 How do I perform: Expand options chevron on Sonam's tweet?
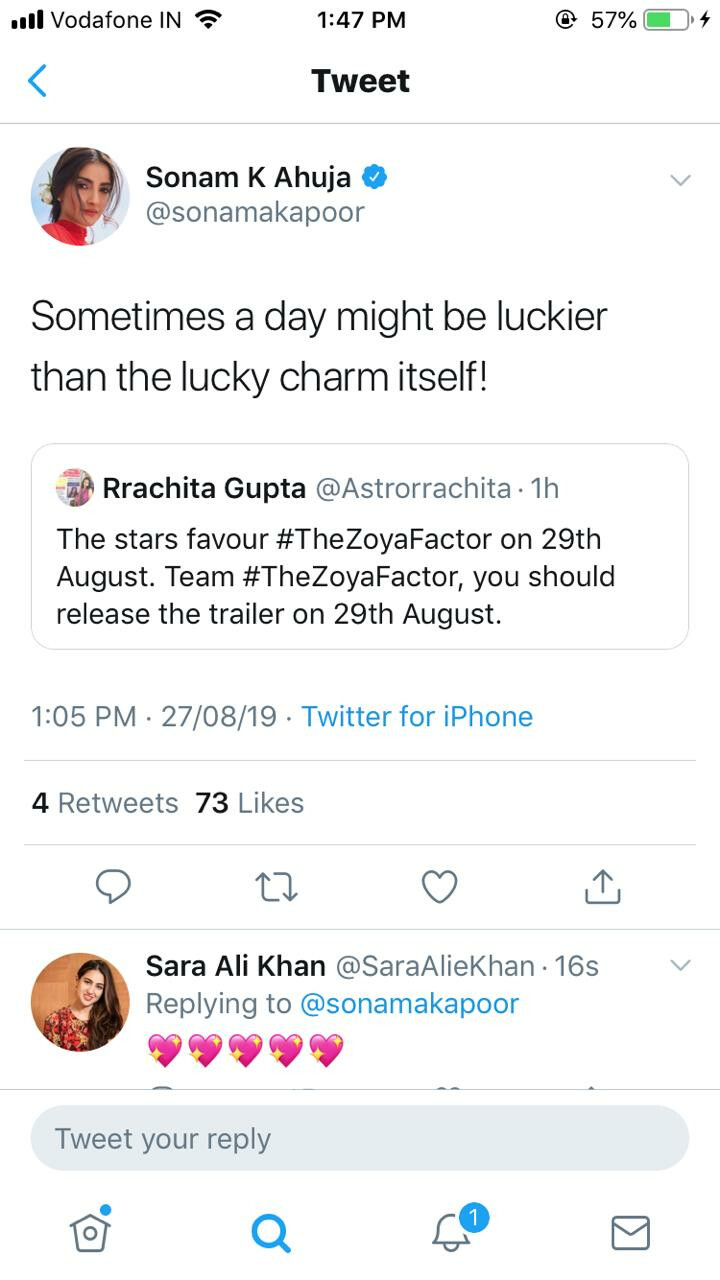[680, 181]
